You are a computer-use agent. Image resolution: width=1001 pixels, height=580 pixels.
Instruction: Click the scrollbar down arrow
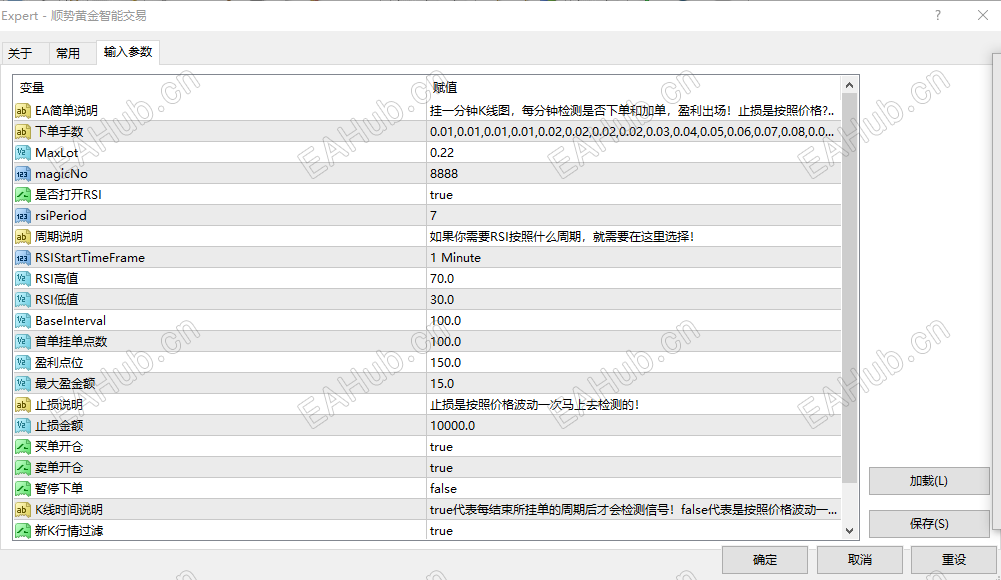click(x=849, y=530)
